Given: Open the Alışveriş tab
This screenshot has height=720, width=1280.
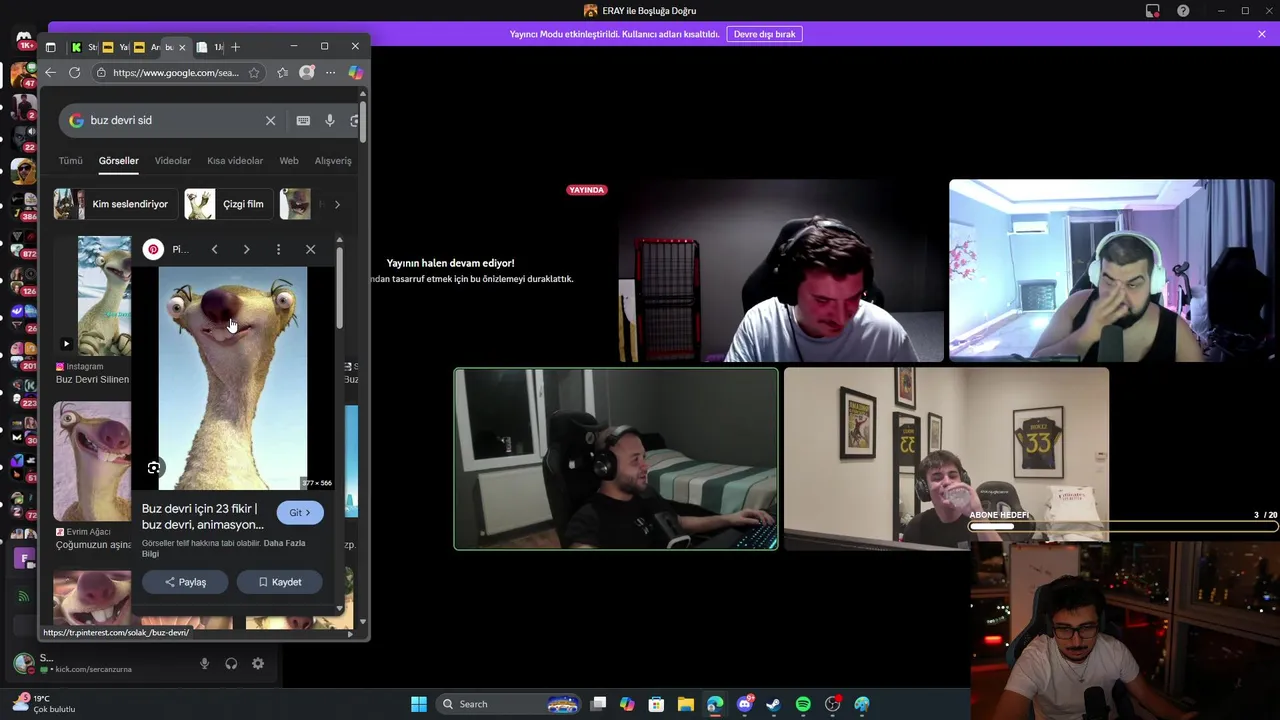Looking at the screenshot, I should click(x=333, y=160).
